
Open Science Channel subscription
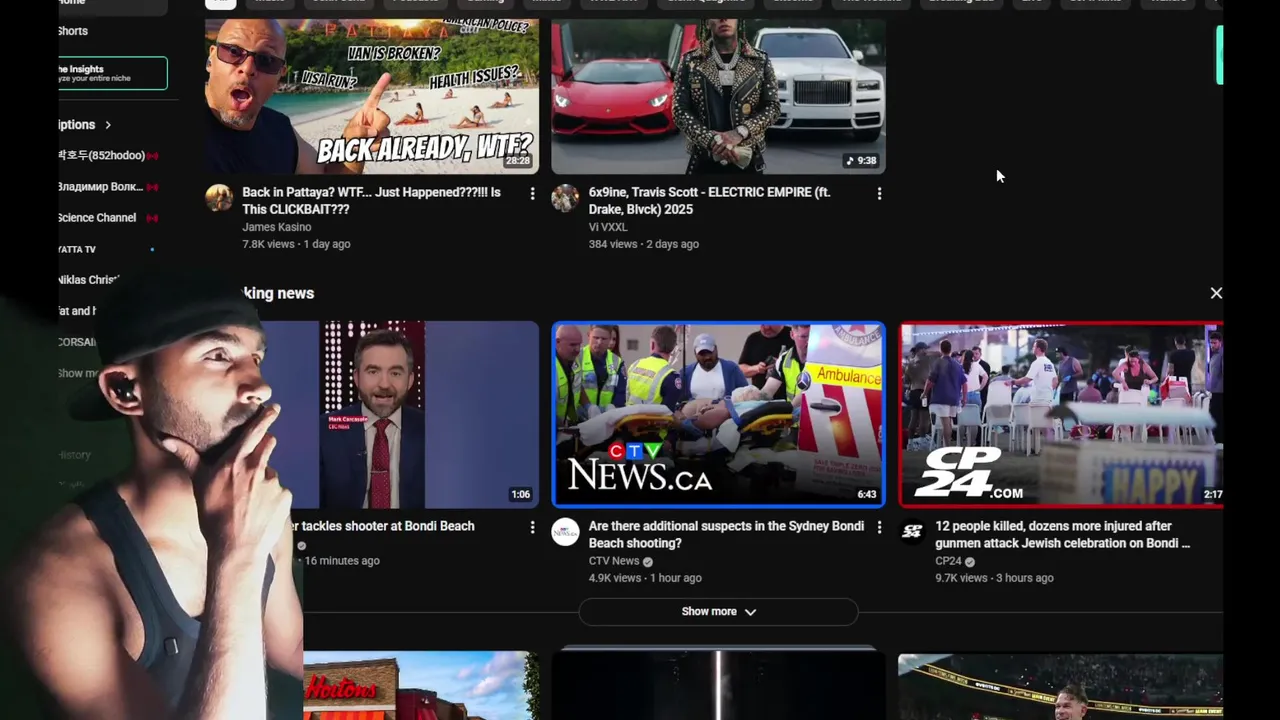97,218
